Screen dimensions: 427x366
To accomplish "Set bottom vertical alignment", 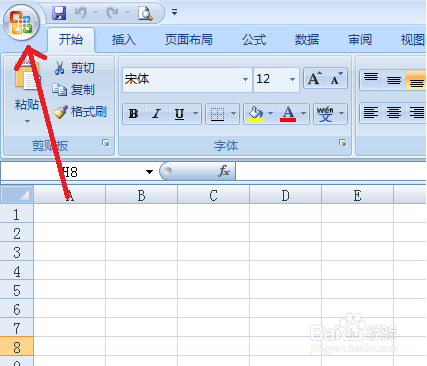I will [416, 79].
